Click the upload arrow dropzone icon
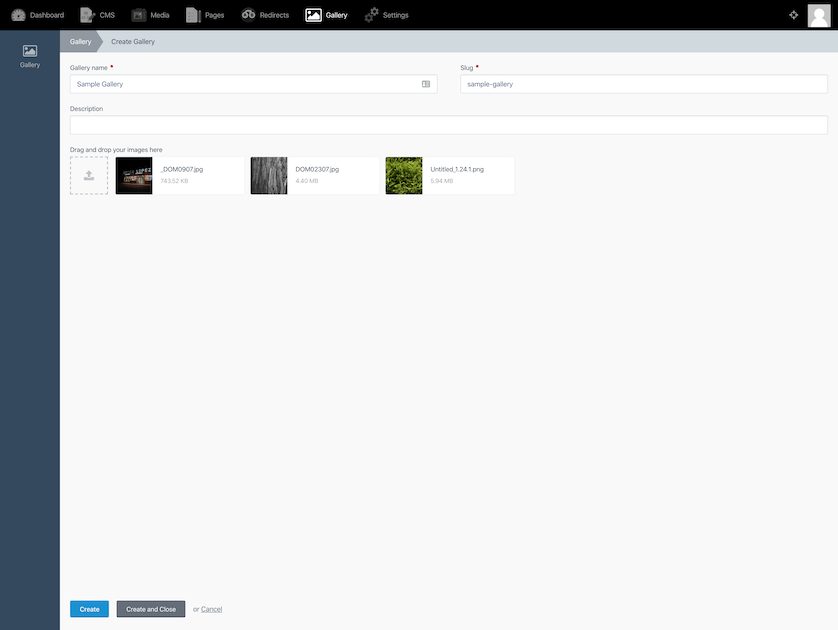 [89, 175]
